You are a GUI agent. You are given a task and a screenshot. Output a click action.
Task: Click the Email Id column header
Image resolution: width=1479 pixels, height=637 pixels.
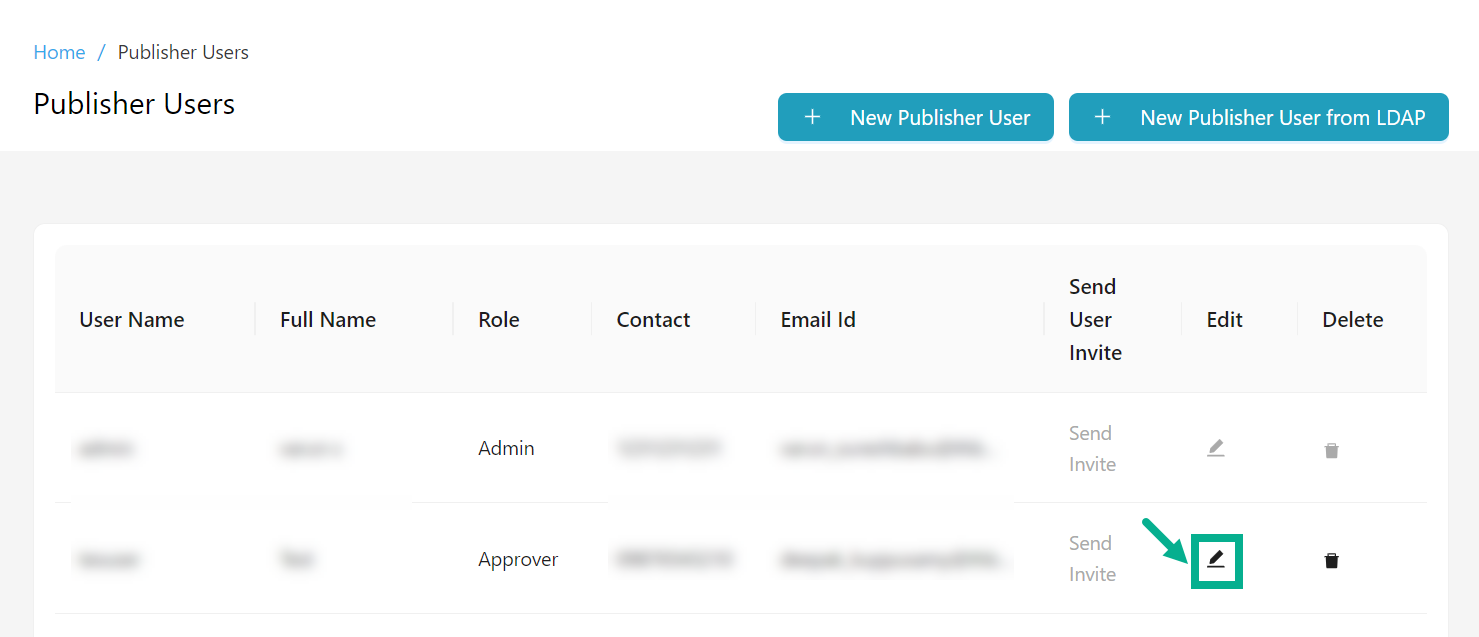(818, 320)
